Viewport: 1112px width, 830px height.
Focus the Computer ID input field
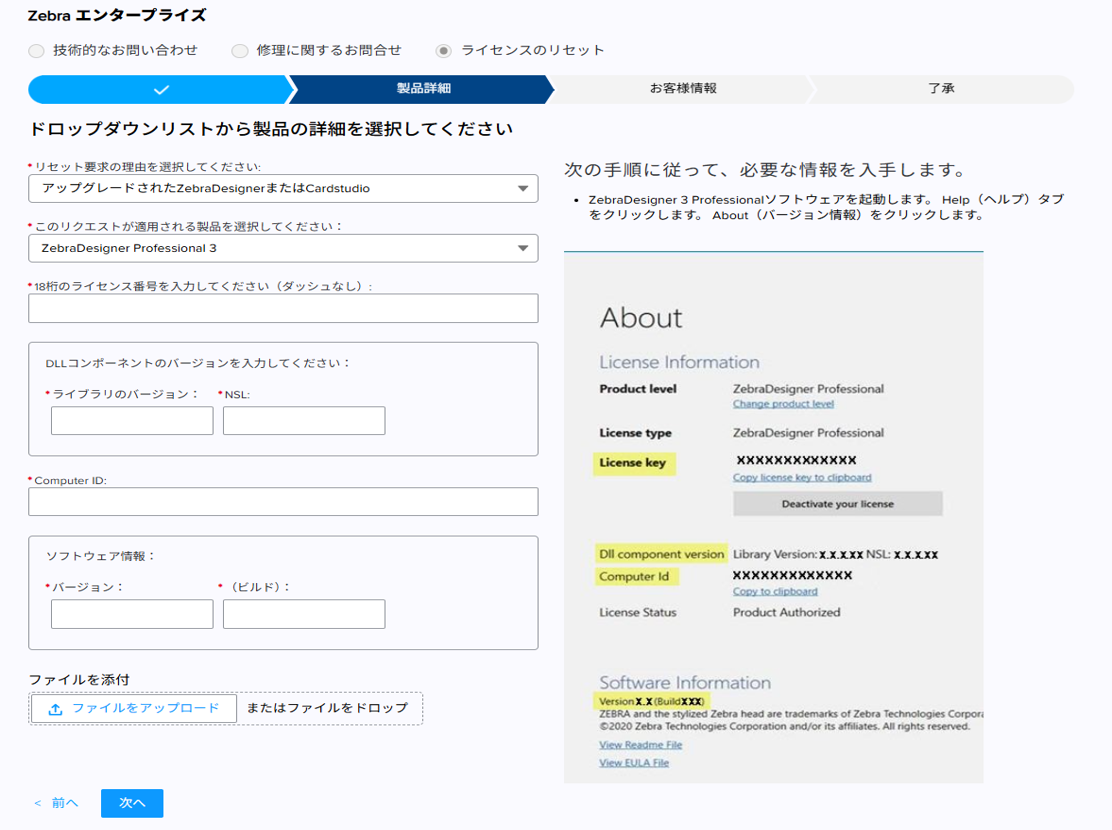(283, 502)
